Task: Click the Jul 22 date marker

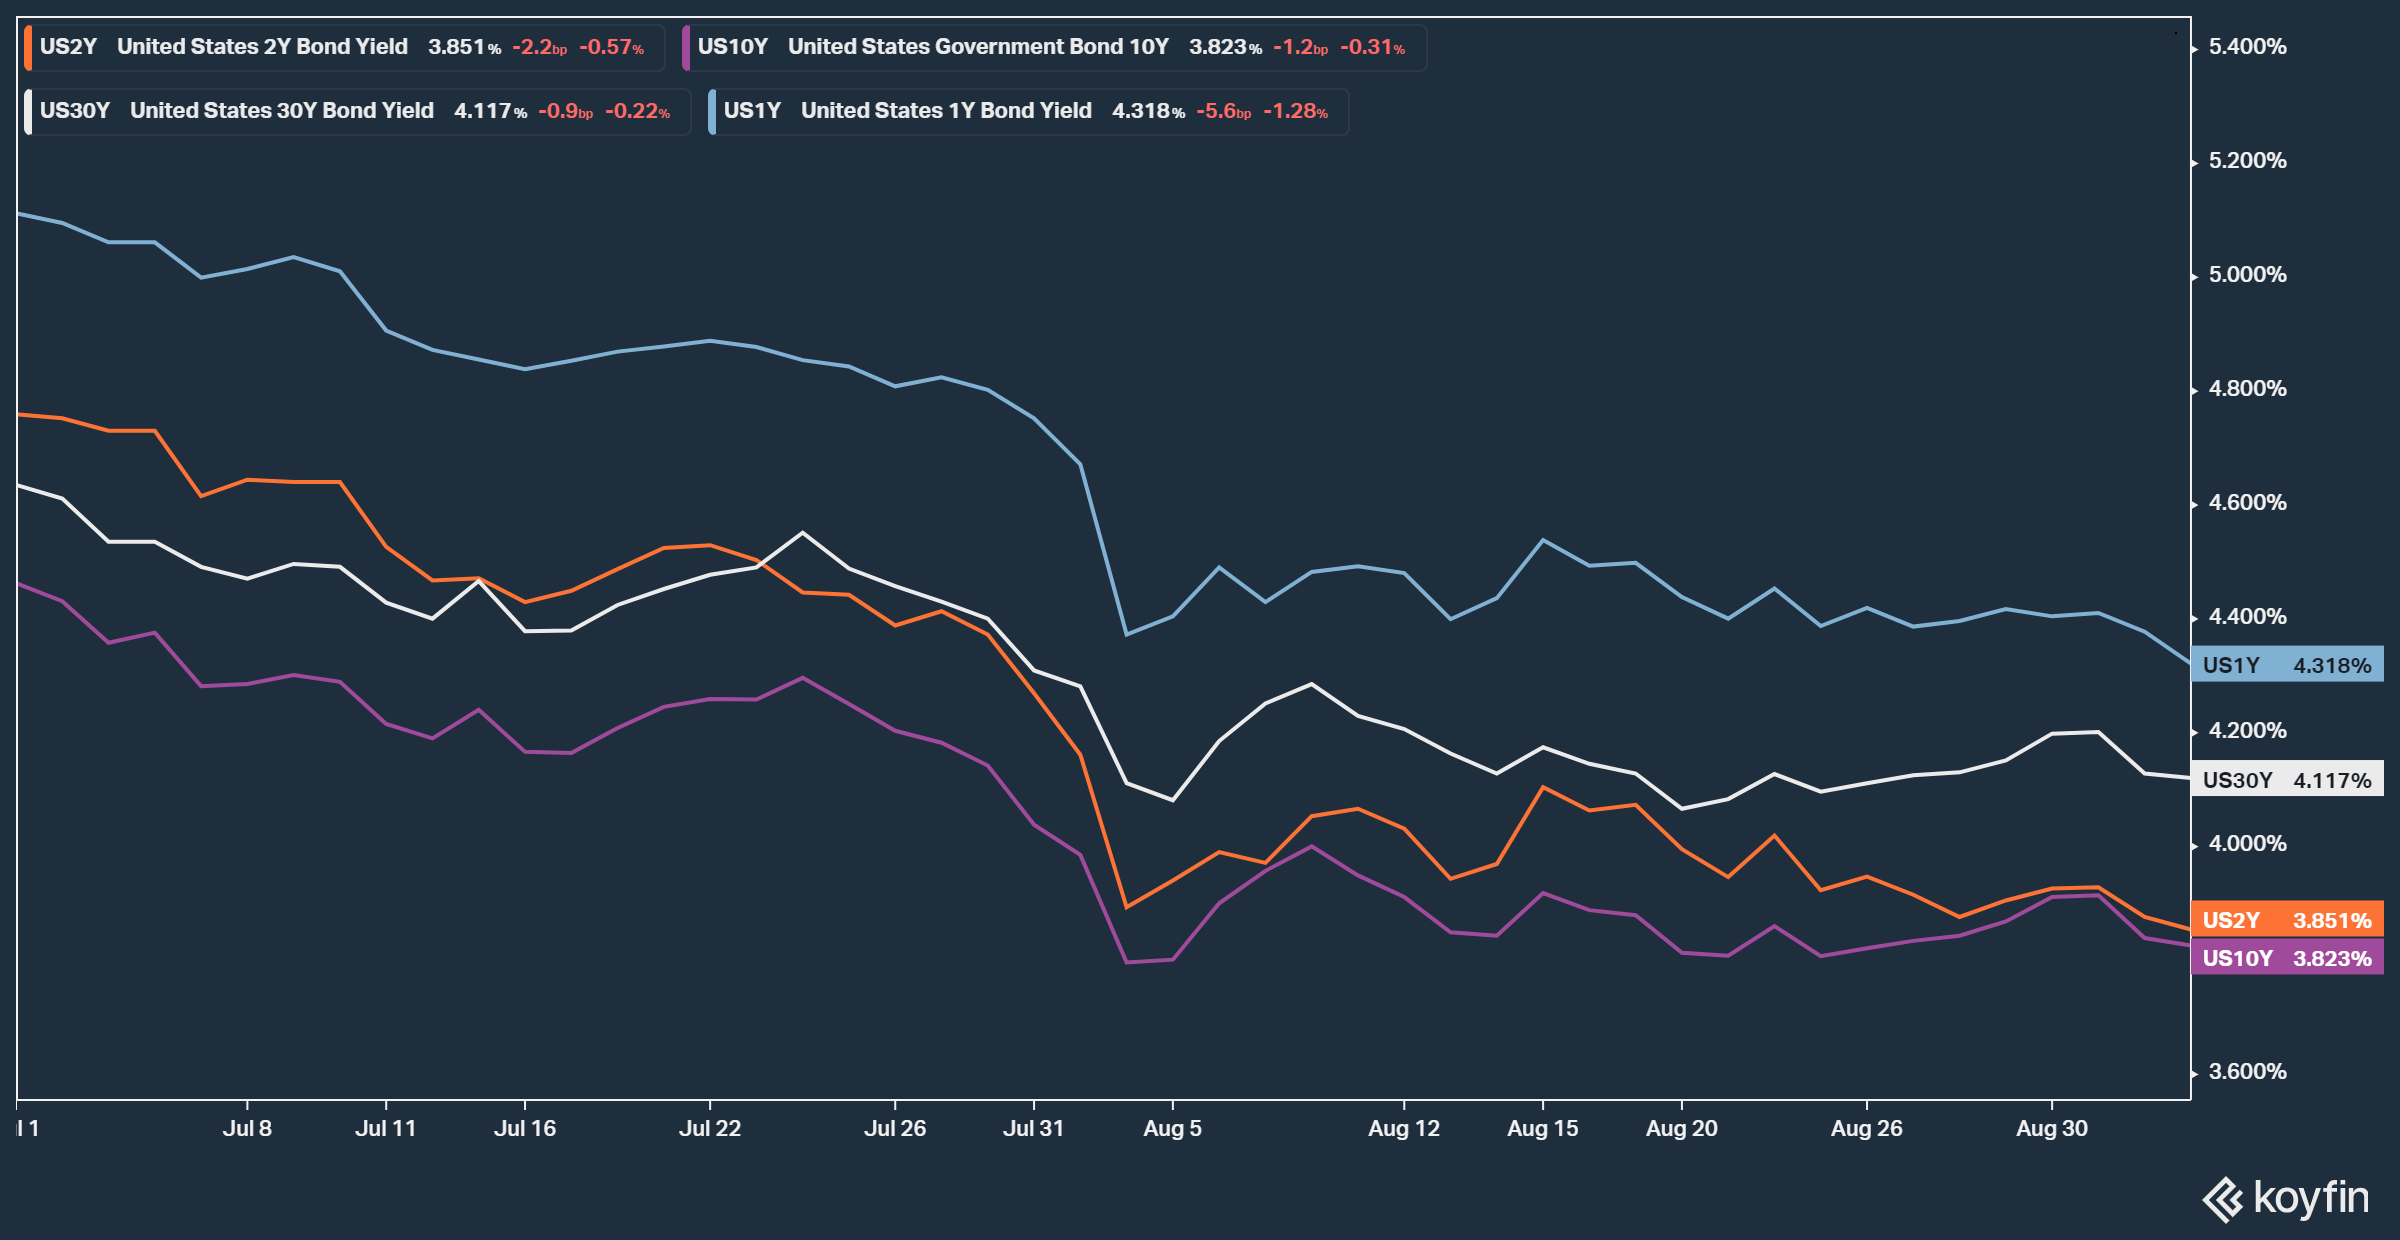Action: (x=709, y=1128)
